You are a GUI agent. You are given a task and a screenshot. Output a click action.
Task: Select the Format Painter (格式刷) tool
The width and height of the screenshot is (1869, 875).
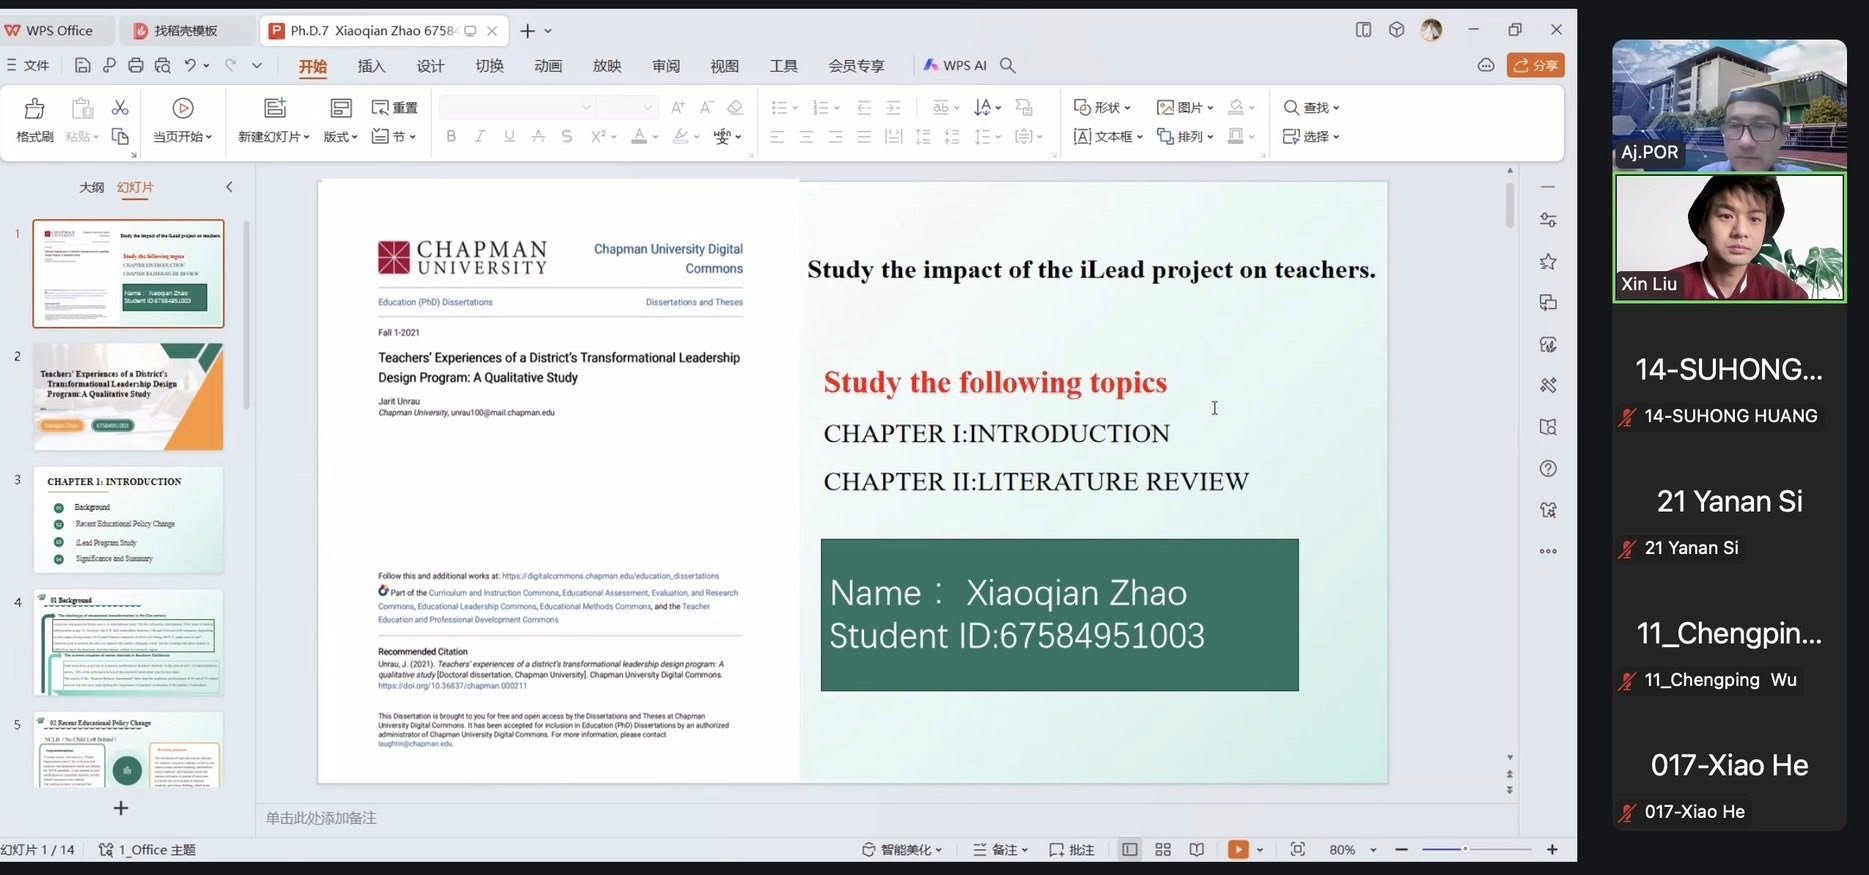click(35, 120)
